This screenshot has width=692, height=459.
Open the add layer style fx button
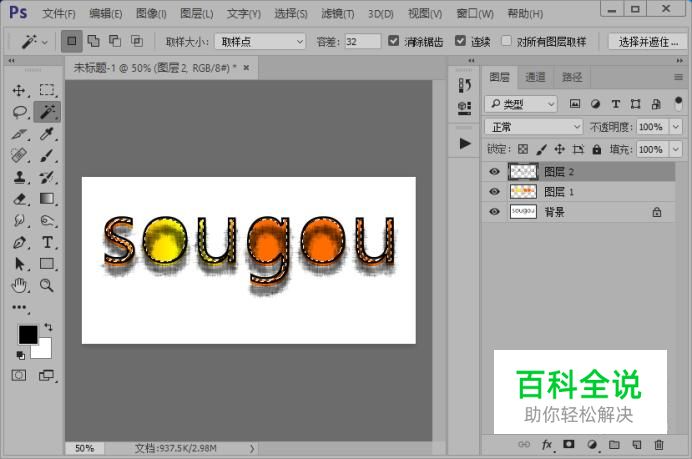point(546,444)
